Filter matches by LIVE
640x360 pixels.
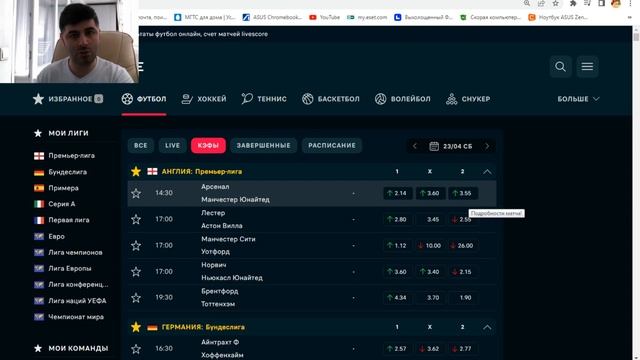pyautogui.click(x=172, y=145)
